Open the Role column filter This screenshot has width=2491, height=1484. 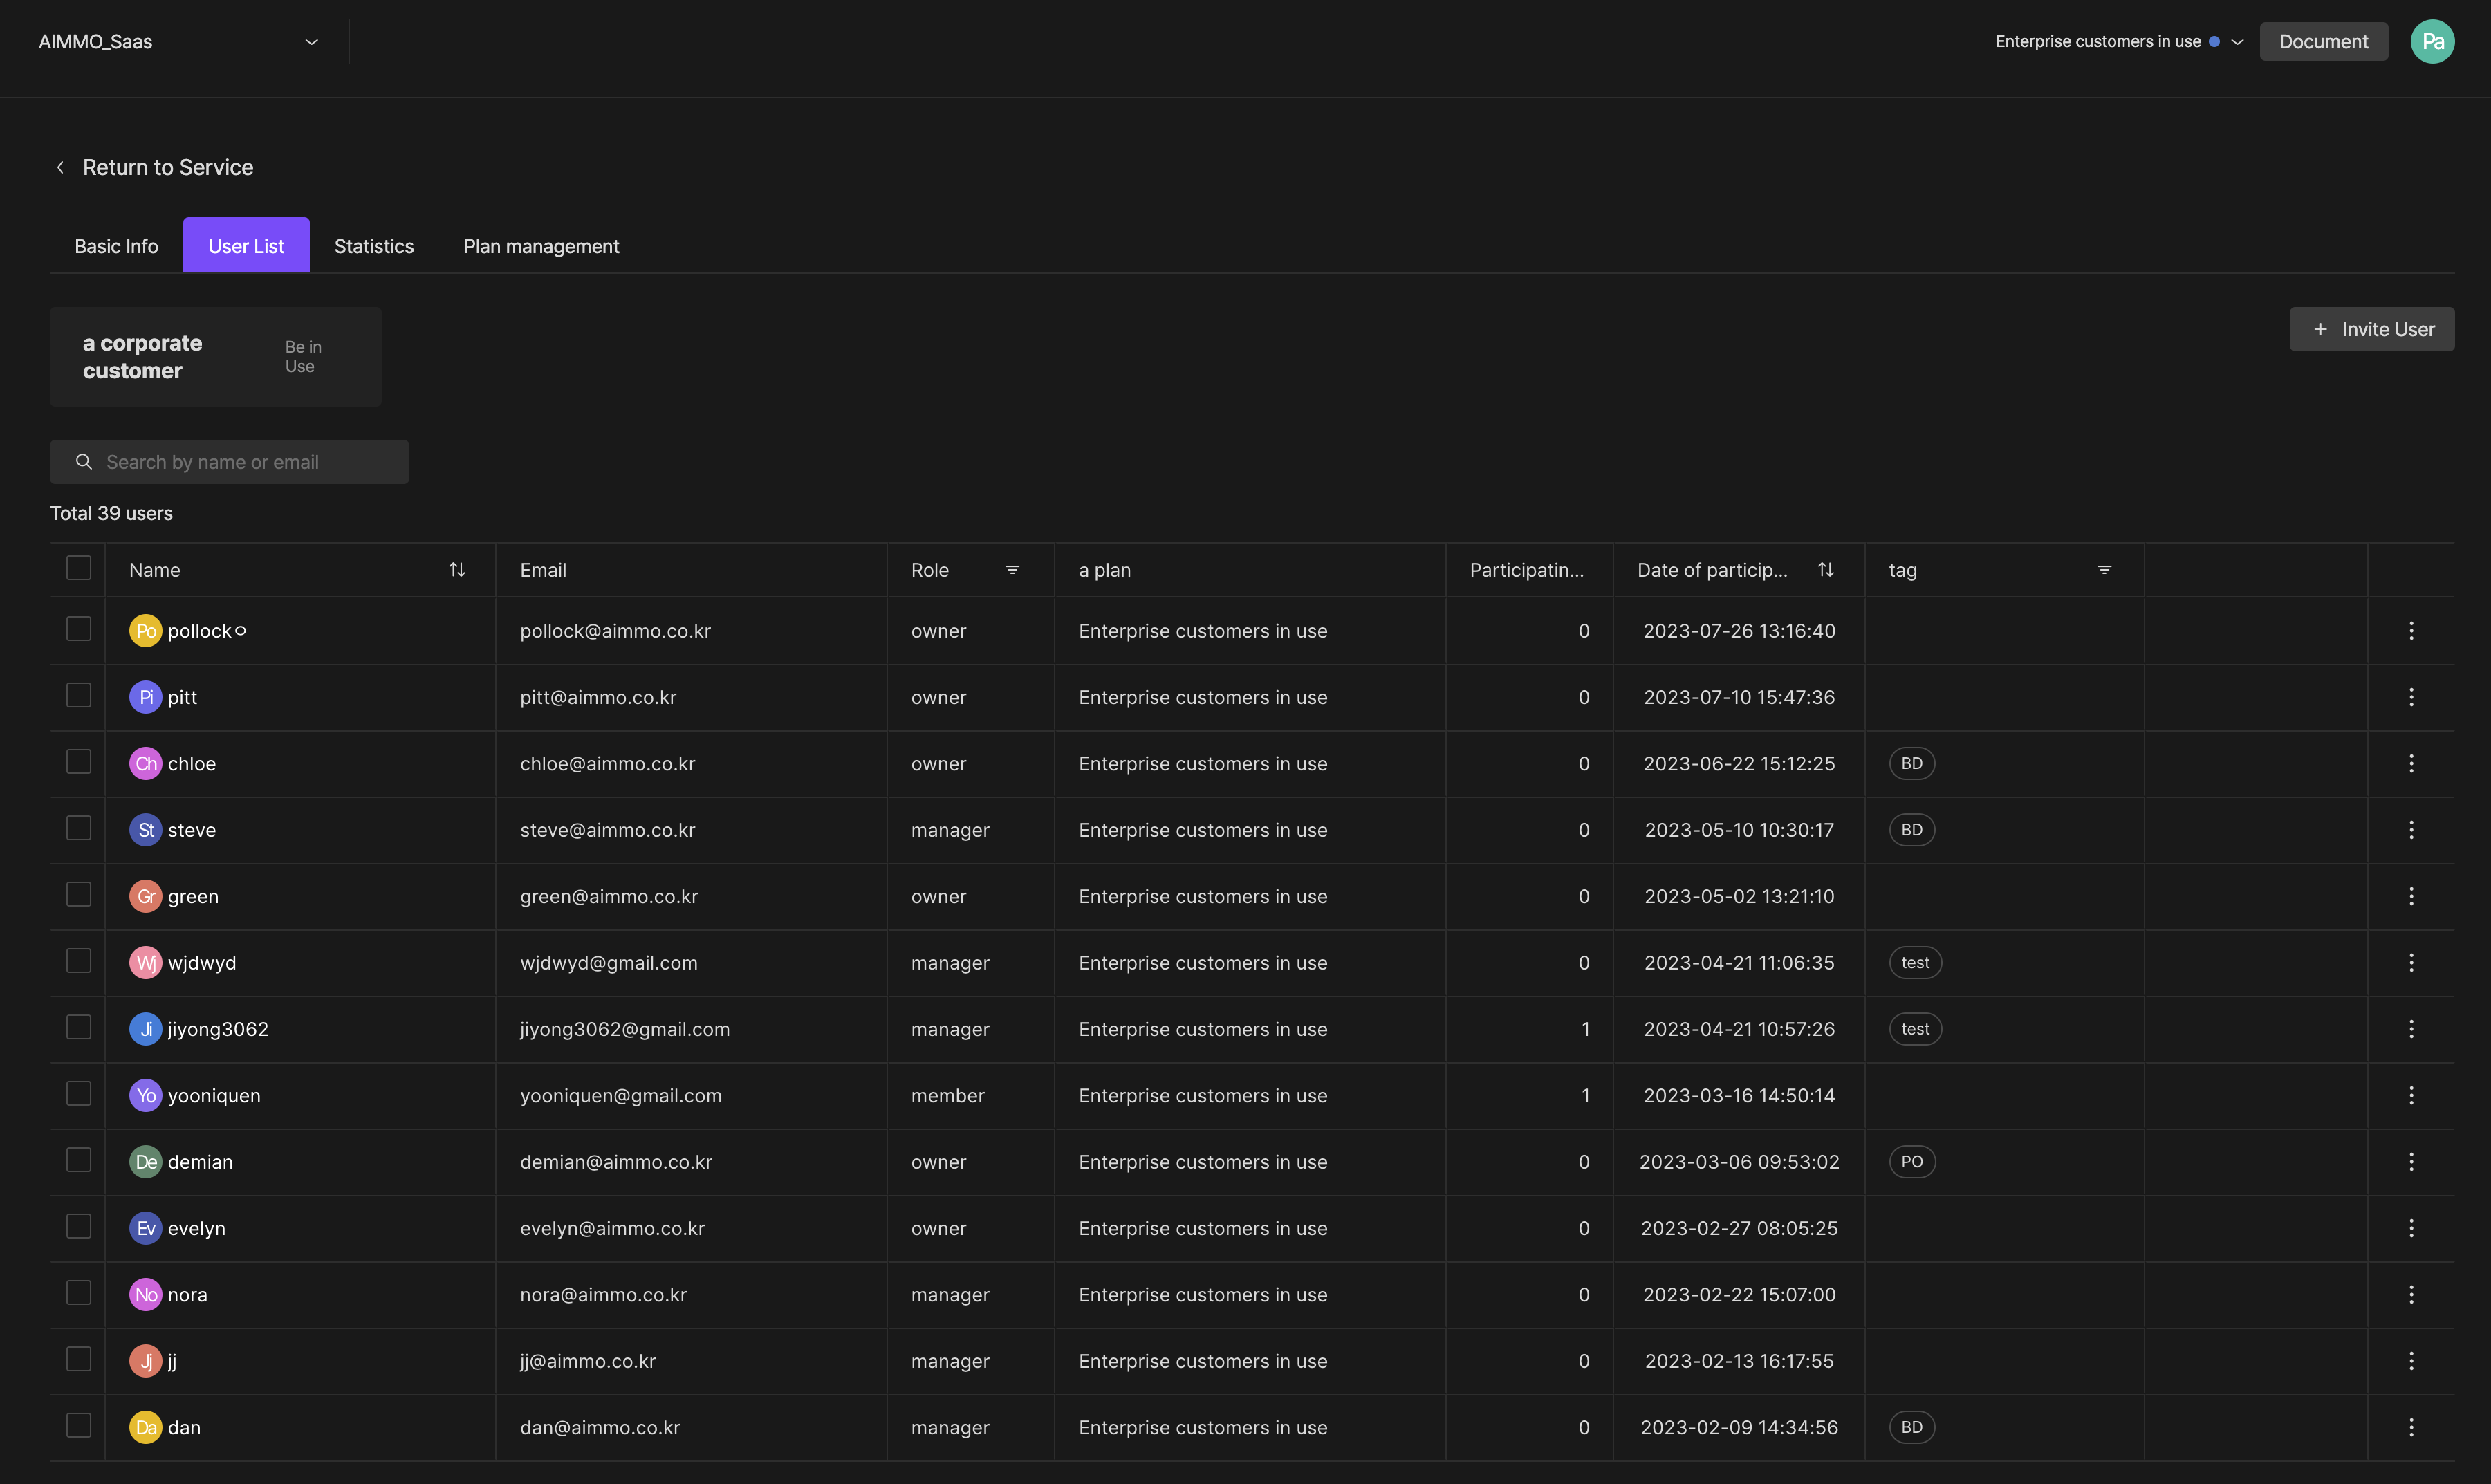pyautogui.click(x=1012, y=570)
